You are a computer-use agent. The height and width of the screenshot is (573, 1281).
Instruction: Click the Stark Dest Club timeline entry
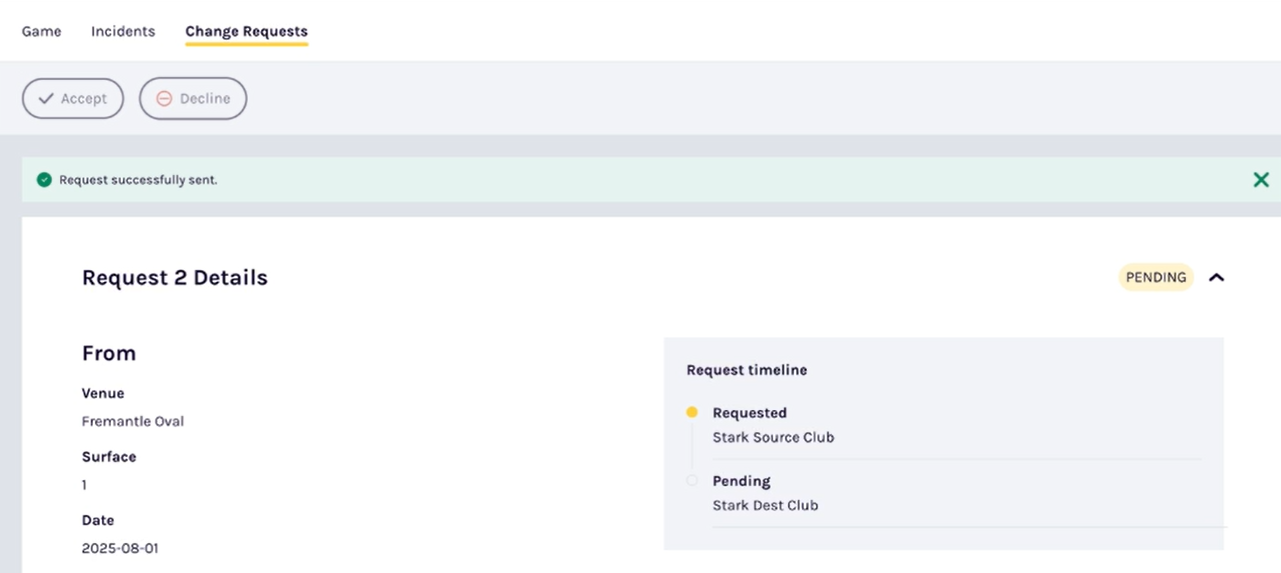point(765,505)
